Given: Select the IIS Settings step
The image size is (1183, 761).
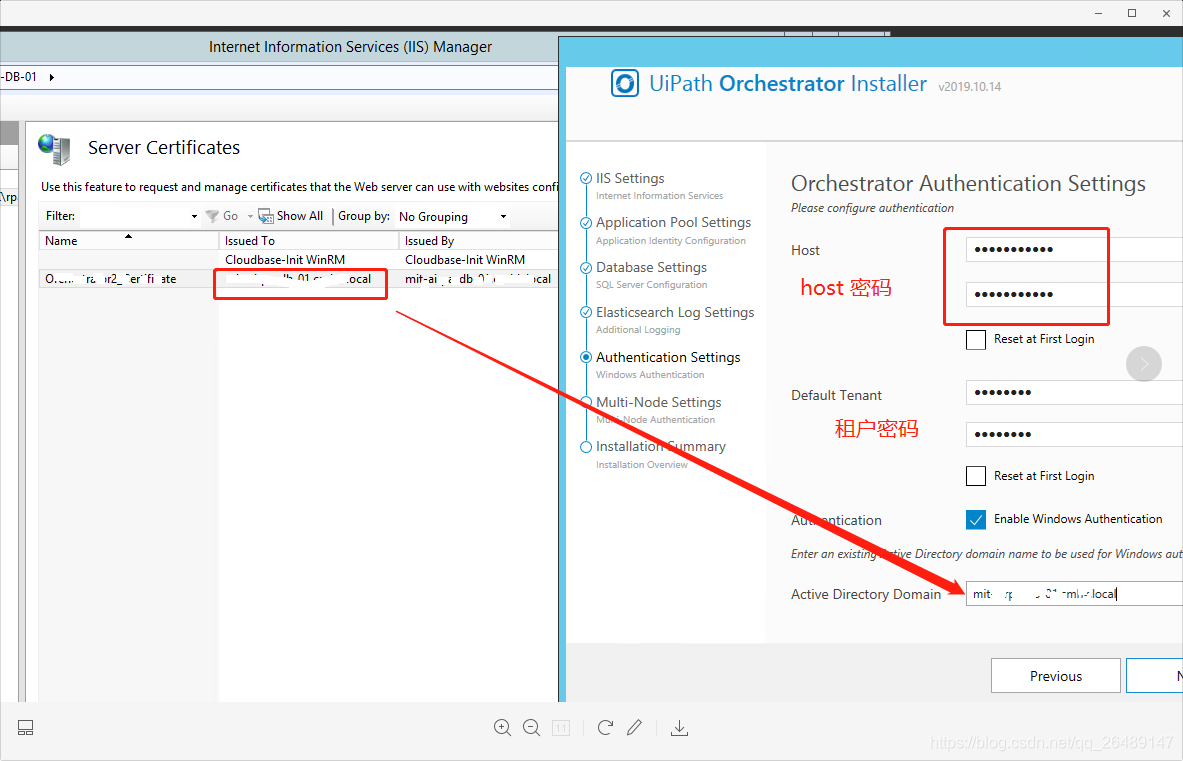Looking at the screenshot, I should [630, 178].
